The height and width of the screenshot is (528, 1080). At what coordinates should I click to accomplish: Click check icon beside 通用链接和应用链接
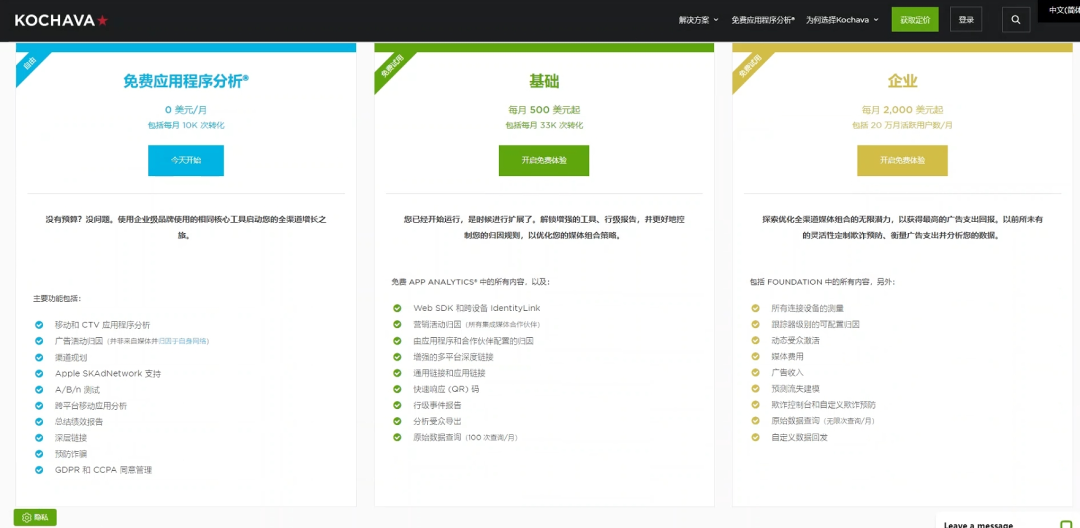coord(397,373)
